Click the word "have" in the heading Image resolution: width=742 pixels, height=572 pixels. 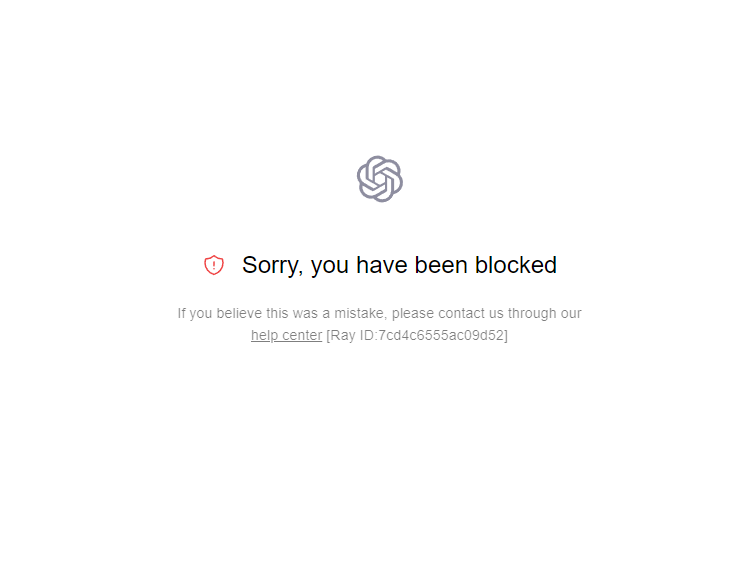381,265
